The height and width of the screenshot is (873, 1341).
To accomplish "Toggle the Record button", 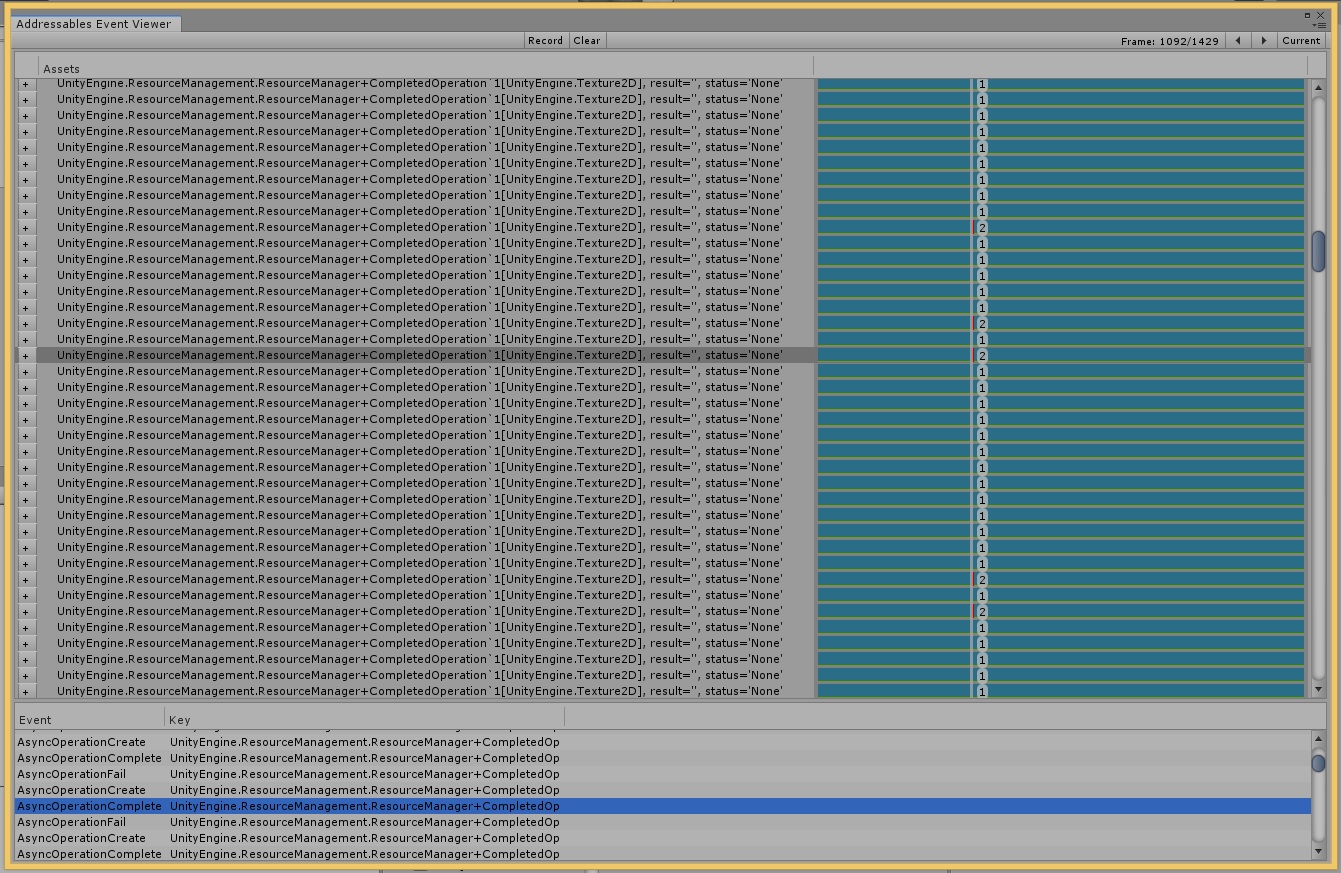I will pos(545,40).
